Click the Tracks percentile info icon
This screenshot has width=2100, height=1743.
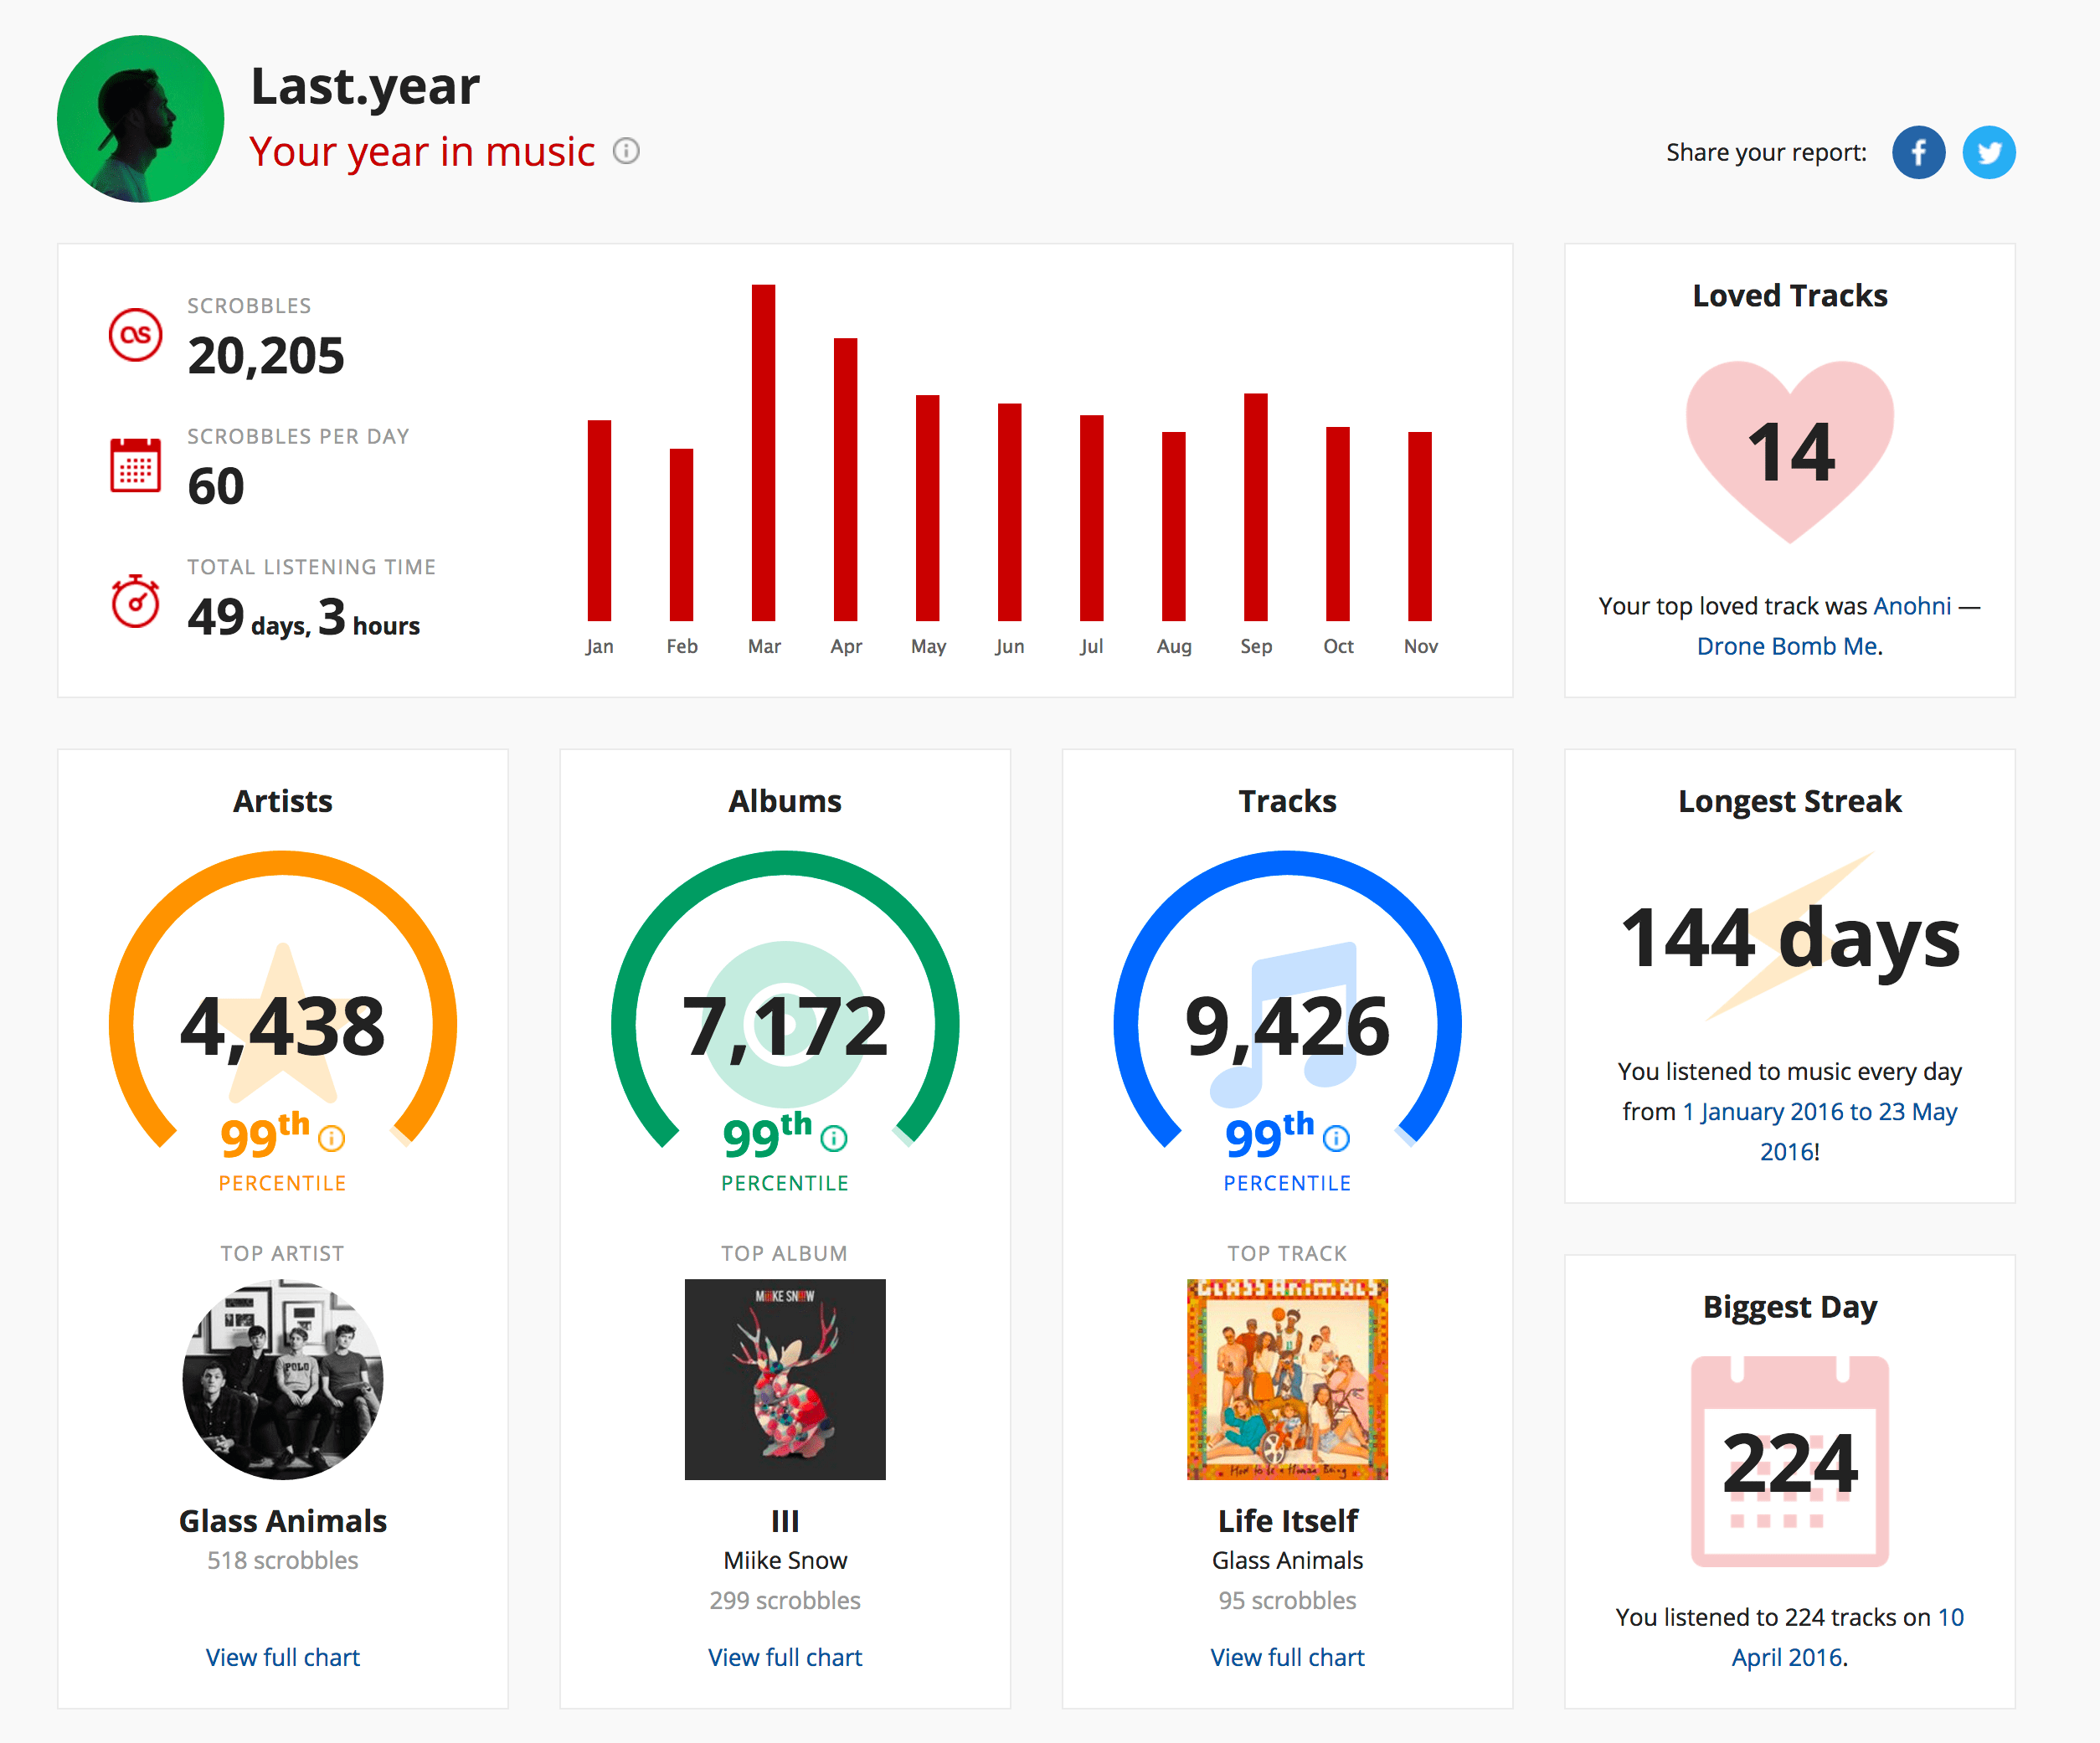1336,1138
